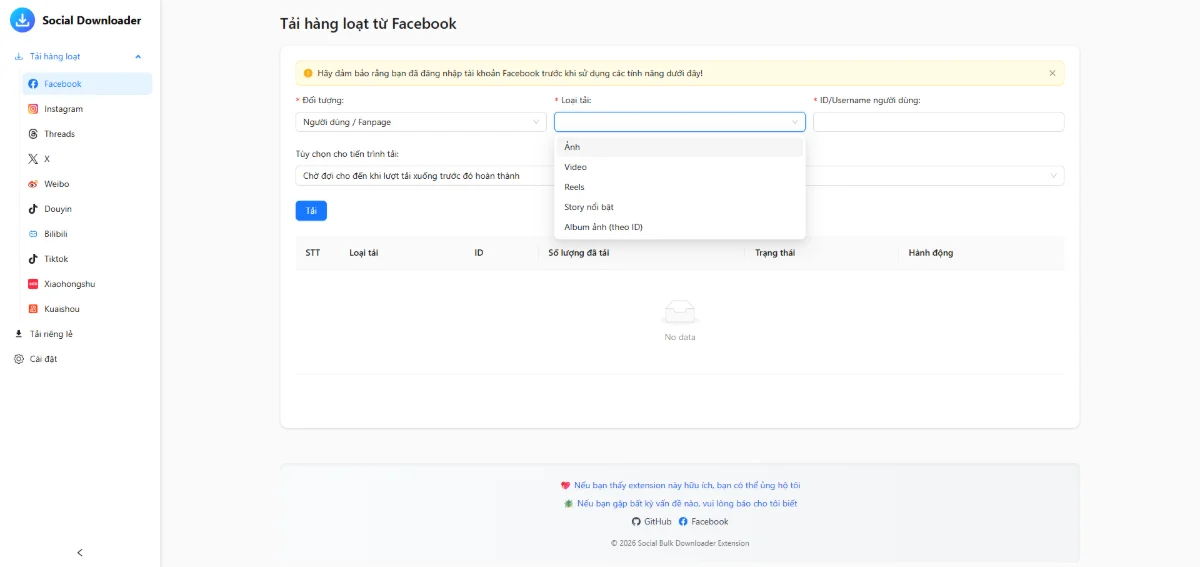Collapse the Tải hàng loạt menu group
1200x567 pixels.
click(138, 57)
